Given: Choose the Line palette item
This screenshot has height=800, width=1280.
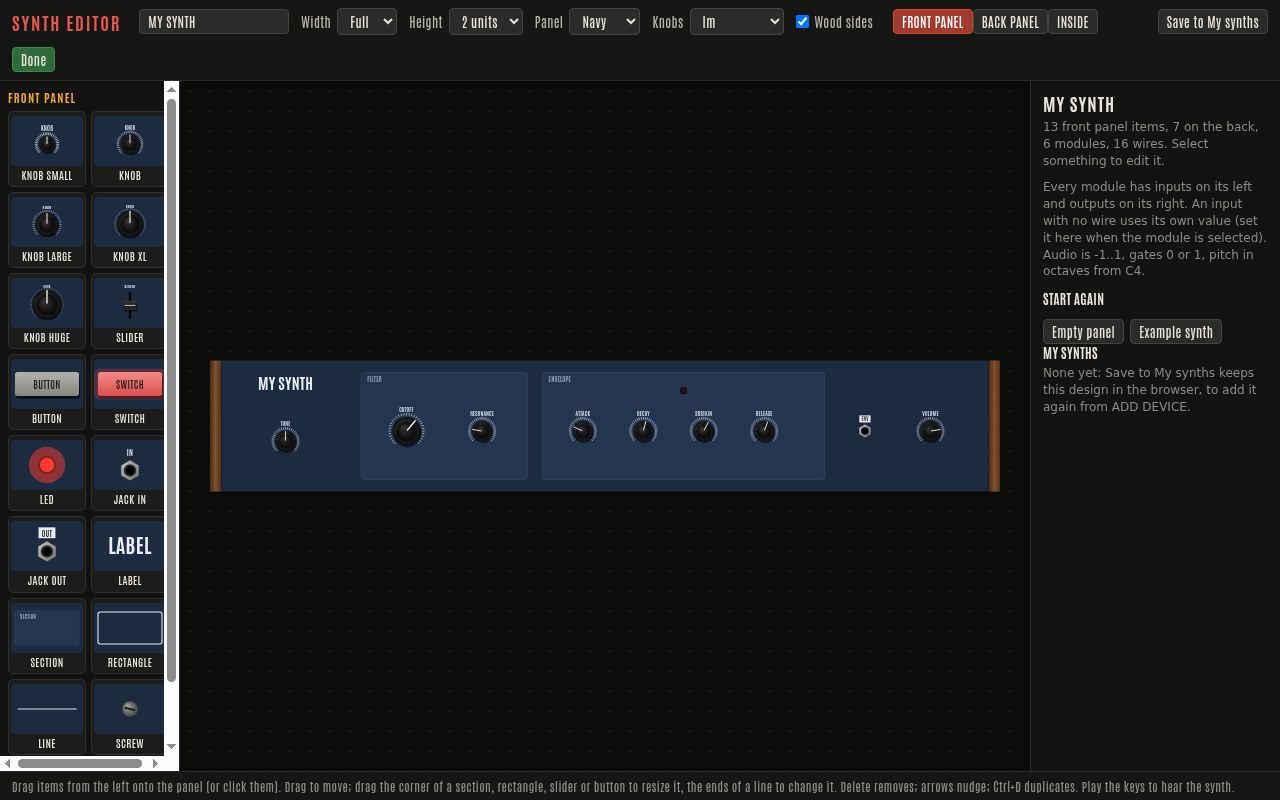Looking at the screenshot, I should pos(47,717).
